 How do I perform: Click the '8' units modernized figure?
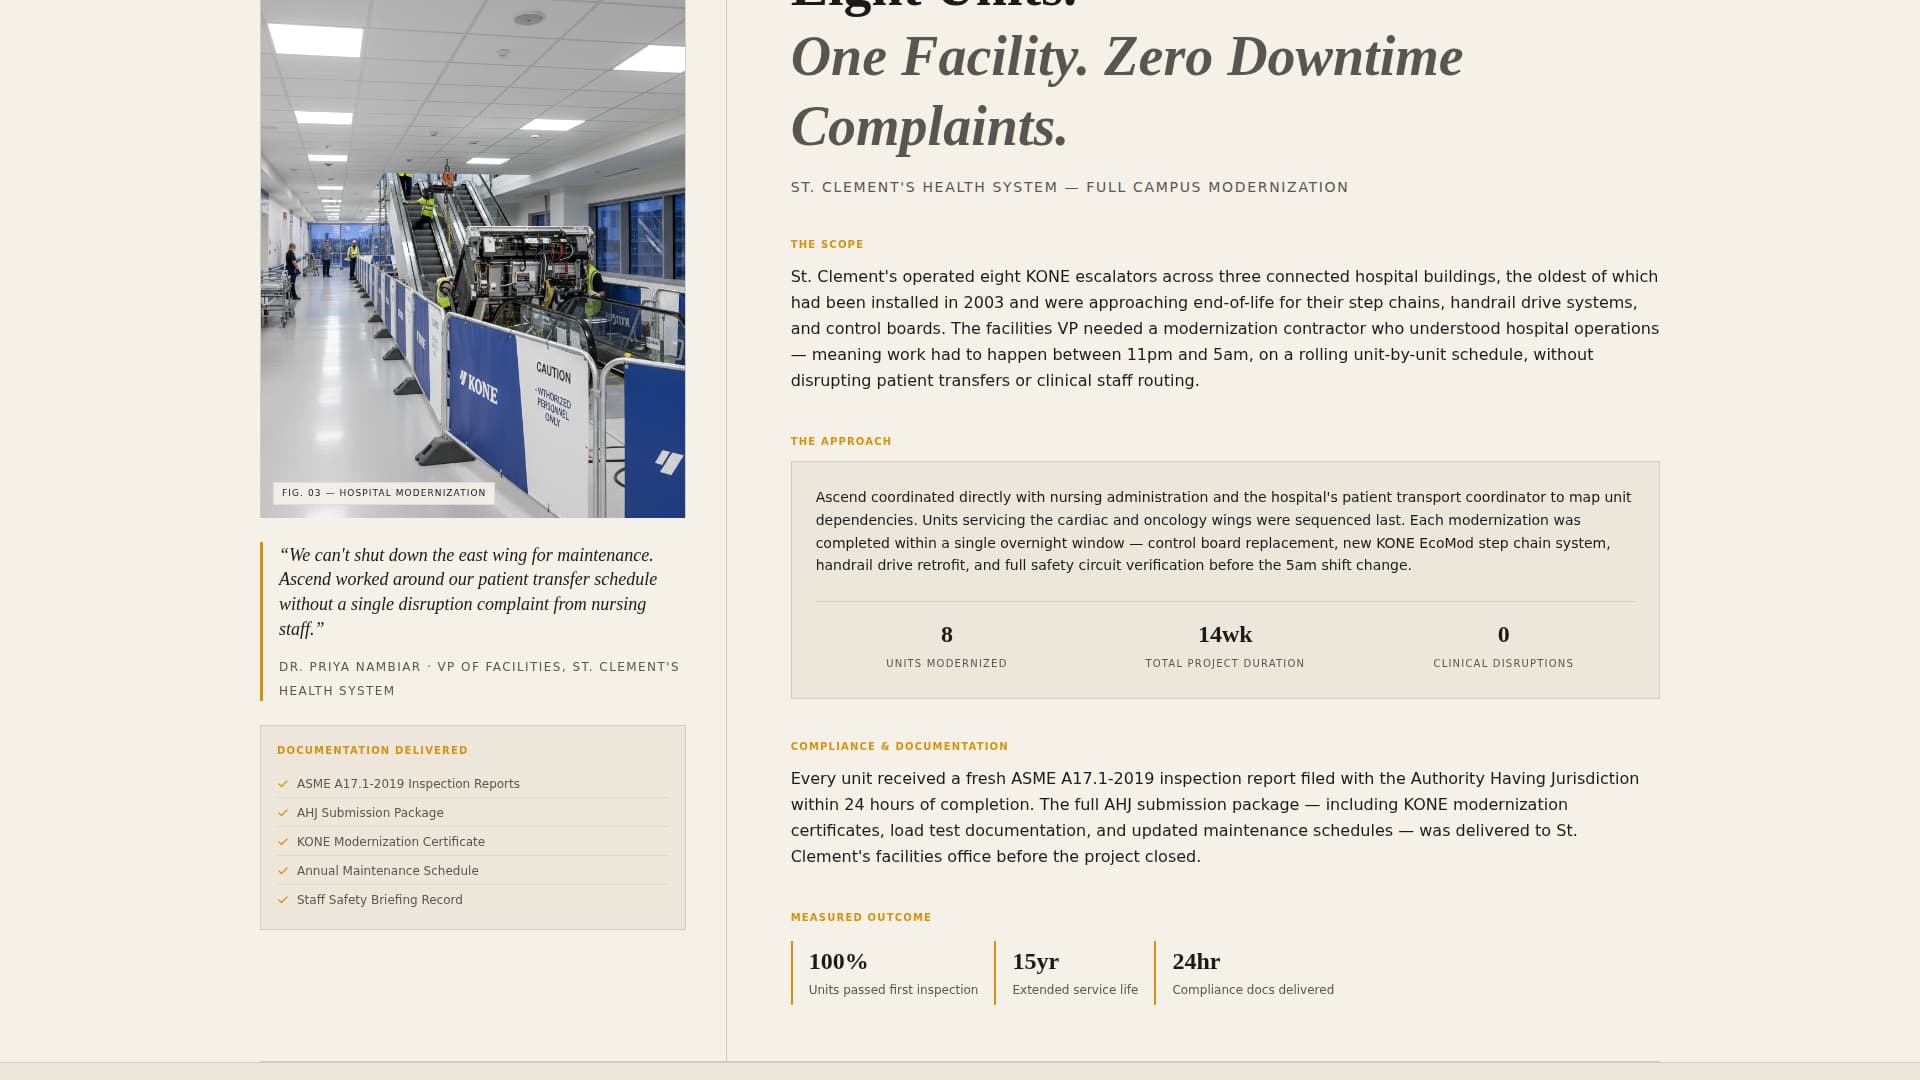tap(947, 635)
